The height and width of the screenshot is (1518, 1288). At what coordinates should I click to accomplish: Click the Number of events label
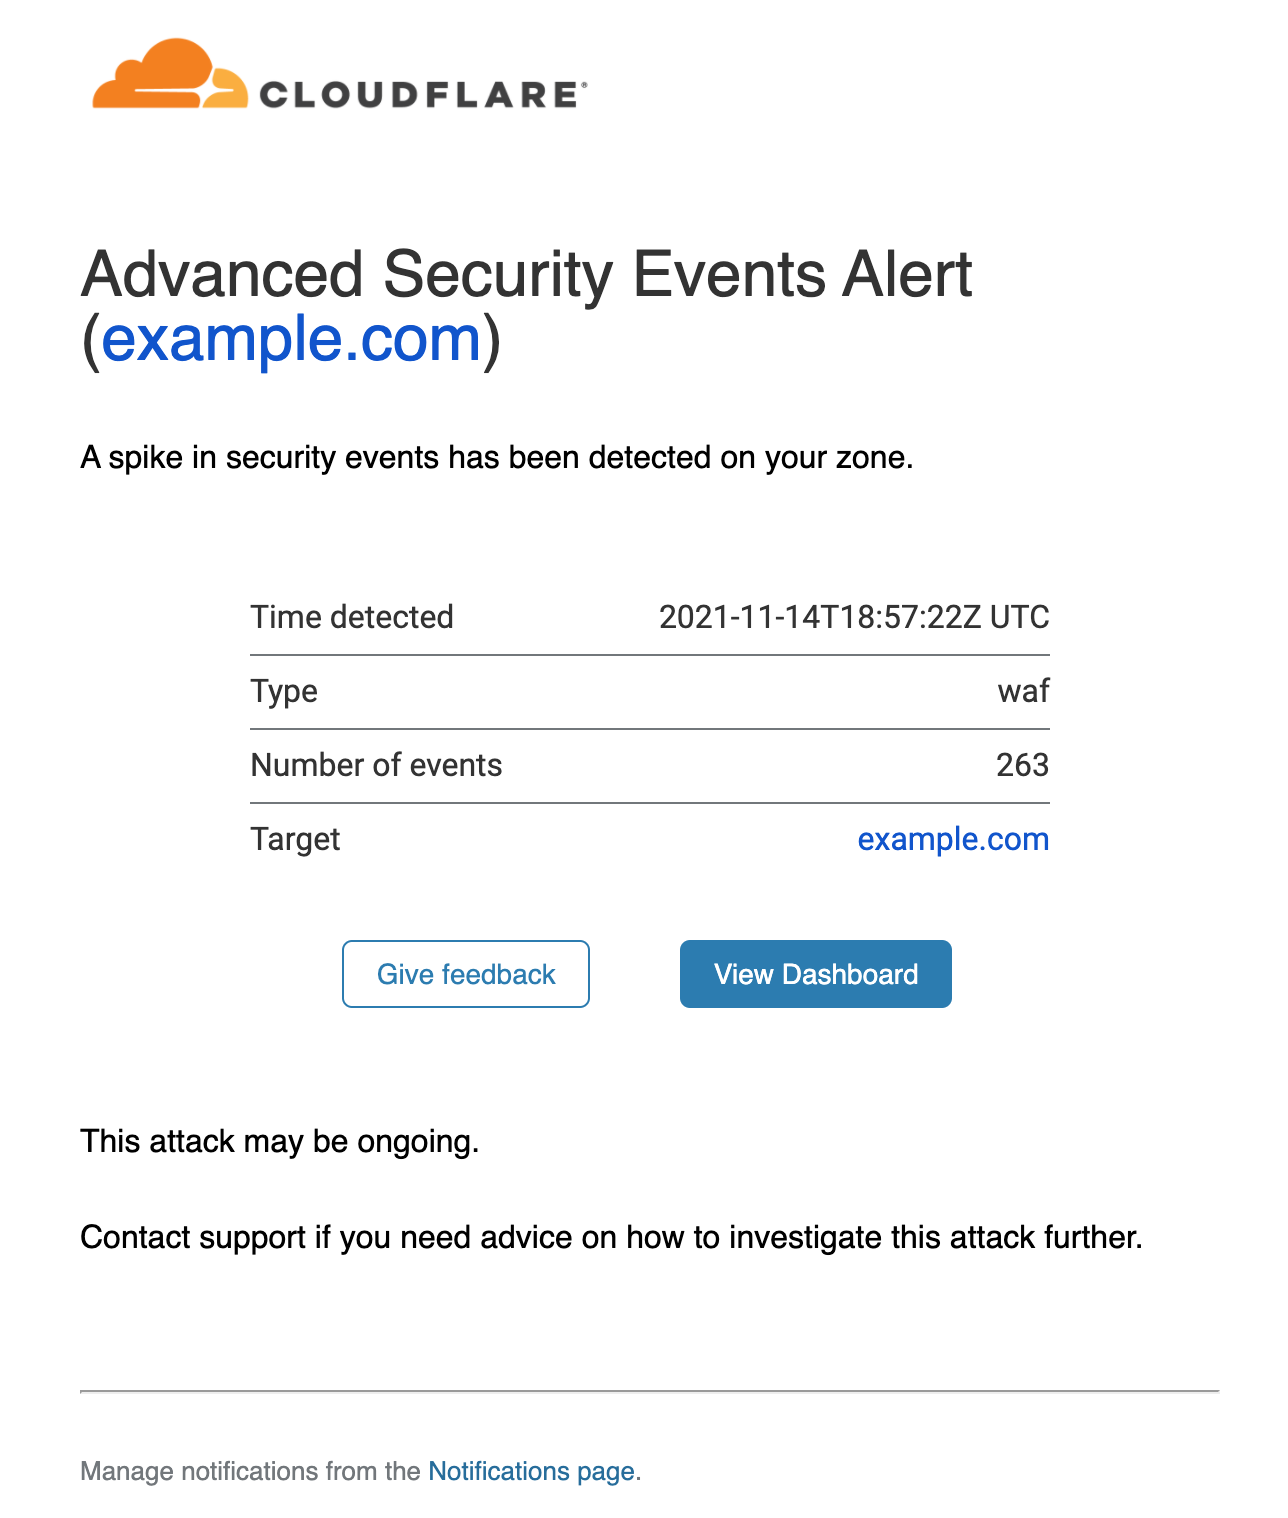point(377,765)
